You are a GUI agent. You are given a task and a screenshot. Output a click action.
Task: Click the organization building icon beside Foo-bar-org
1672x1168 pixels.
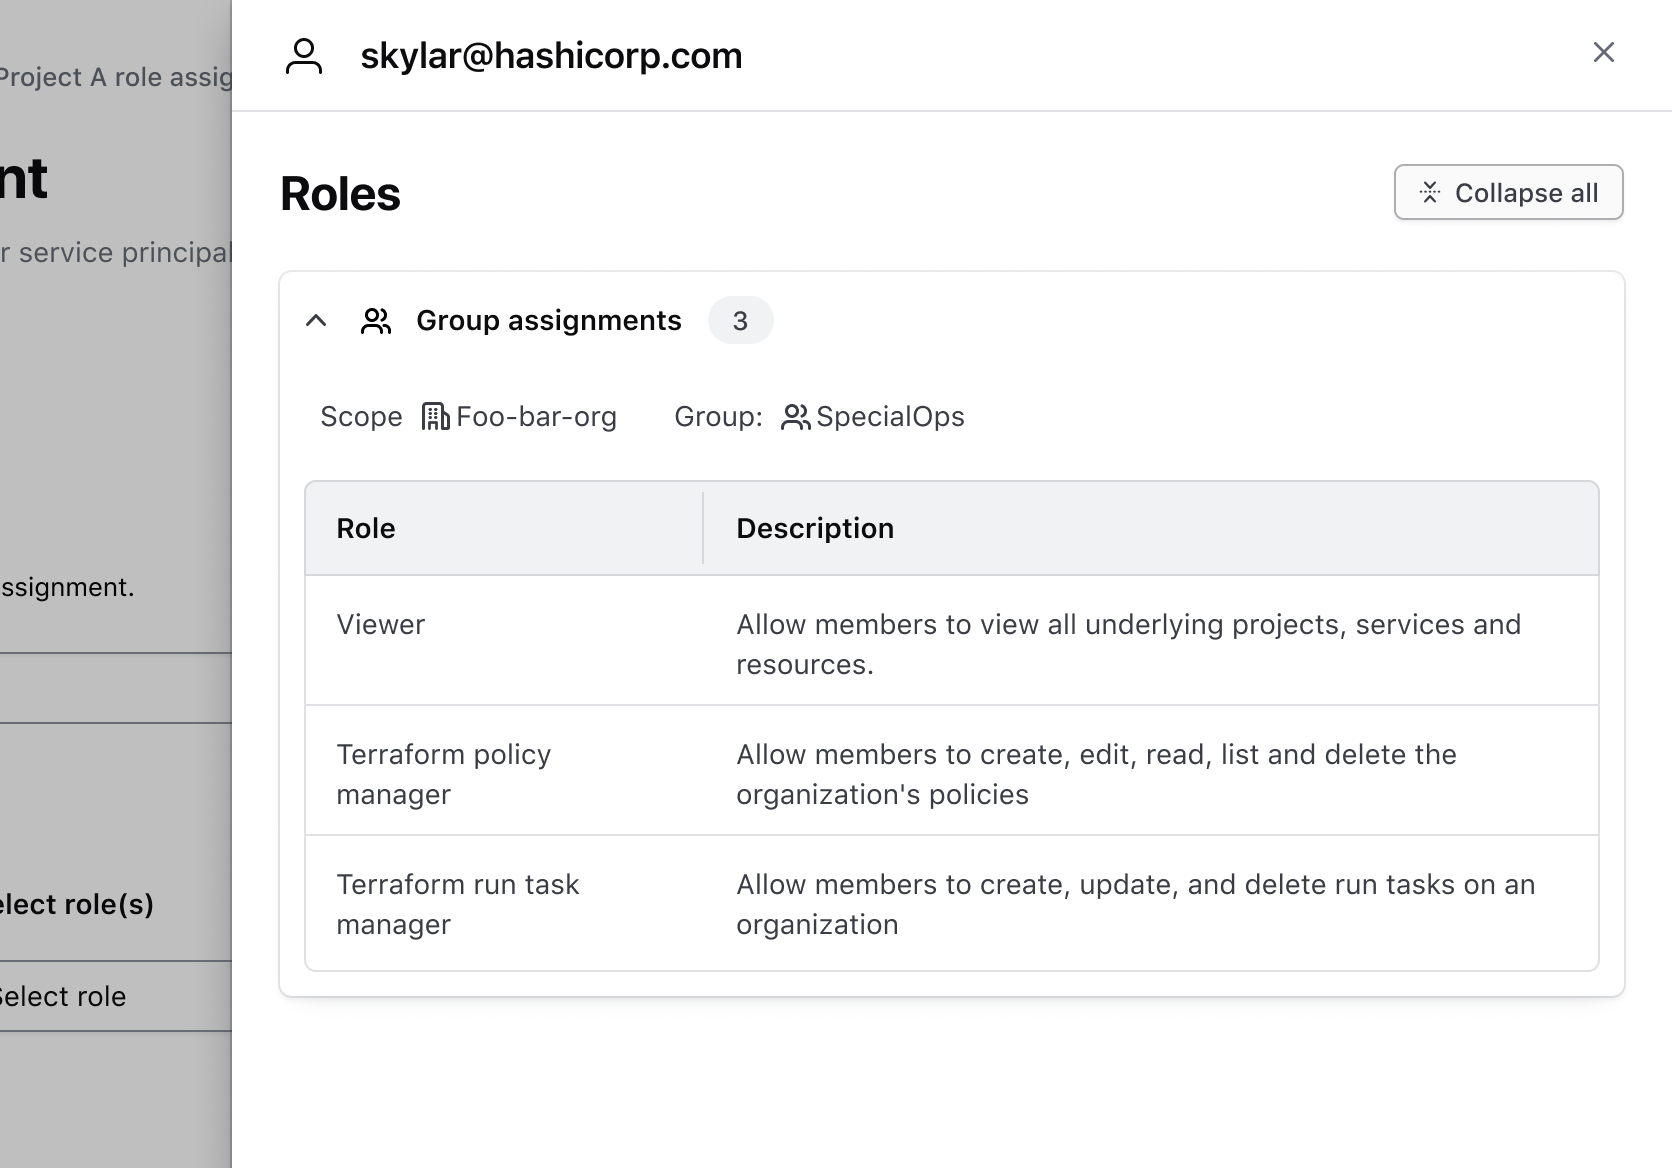[434, 416]
